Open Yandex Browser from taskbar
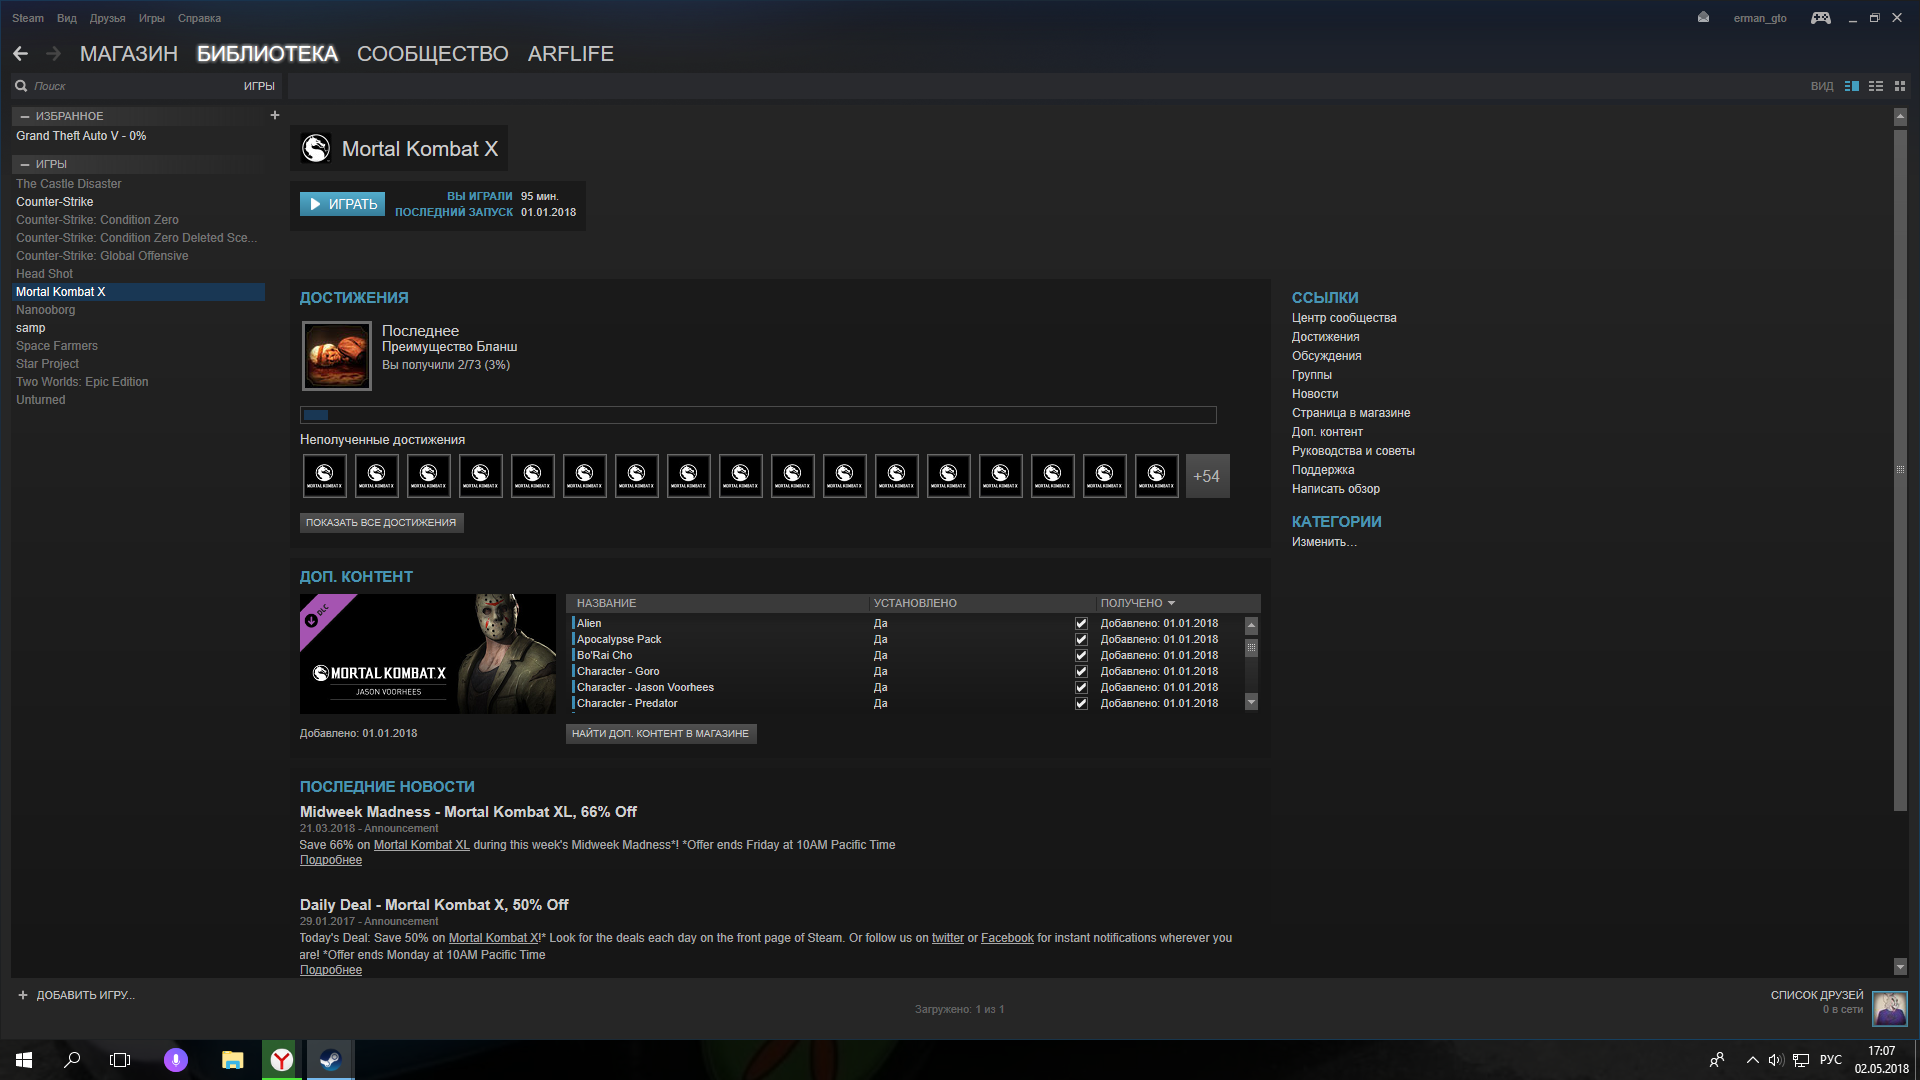This screenshot has height=1080, width=1920. [x=282, y=1060]
